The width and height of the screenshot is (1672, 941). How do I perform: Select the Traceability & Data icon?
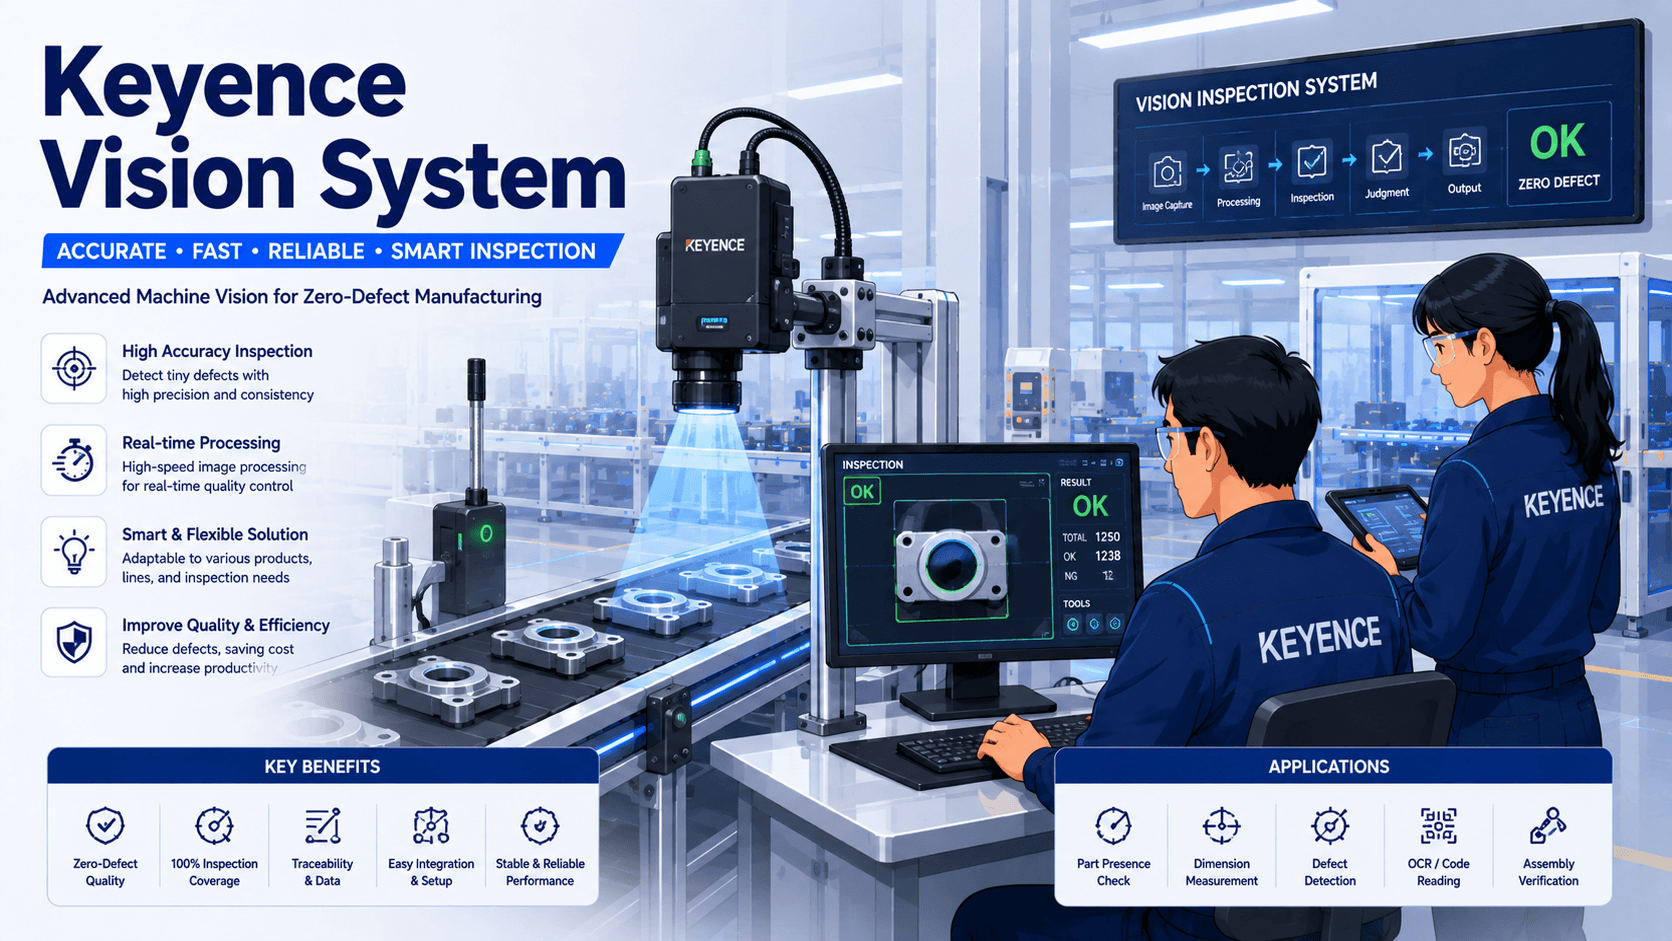point(322,826)
